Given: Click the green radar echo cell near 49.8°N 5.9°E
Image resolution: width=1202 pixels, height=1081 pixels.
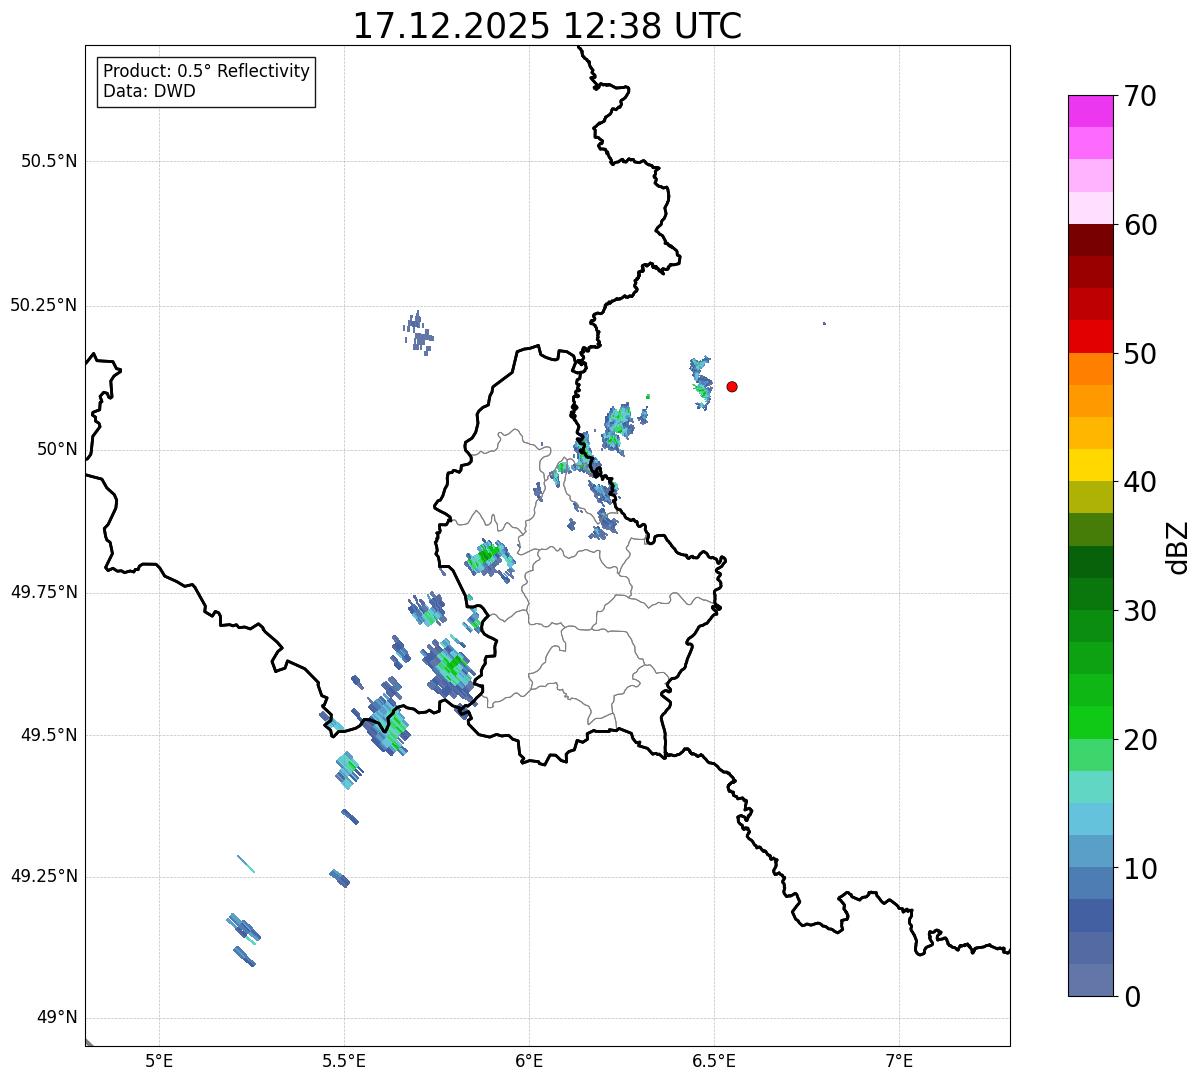Looking at the screenshot, I should [490, 558].
